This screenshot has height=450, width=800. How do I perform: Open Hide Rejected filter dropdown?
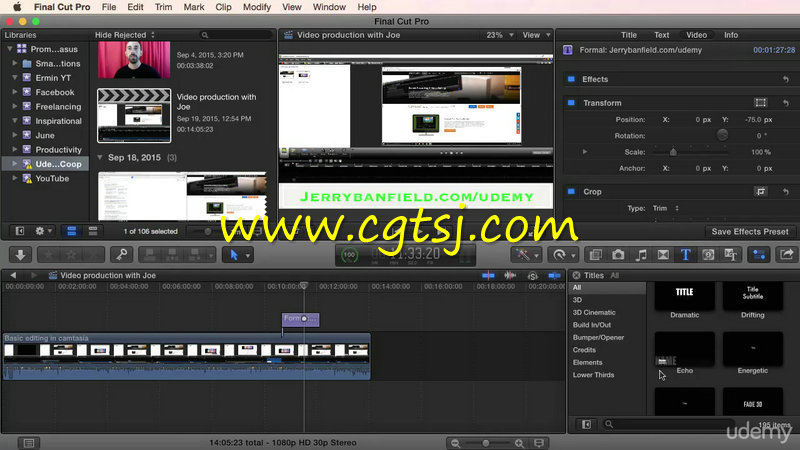click(124, 35)
